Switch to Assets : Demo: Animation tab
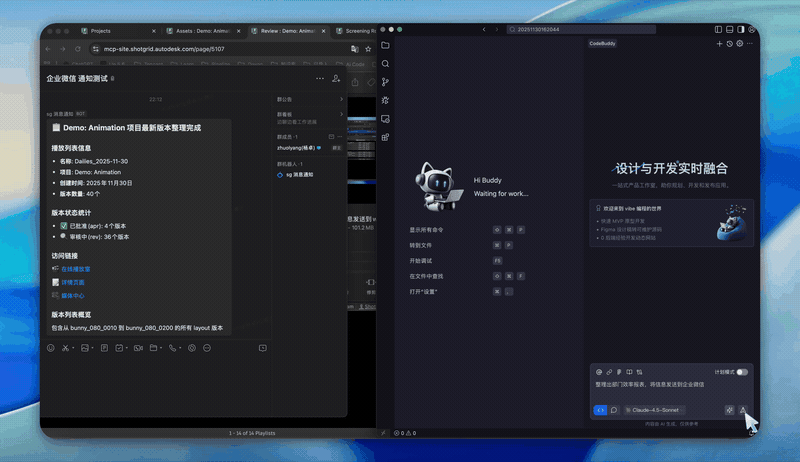 (203, 31)
